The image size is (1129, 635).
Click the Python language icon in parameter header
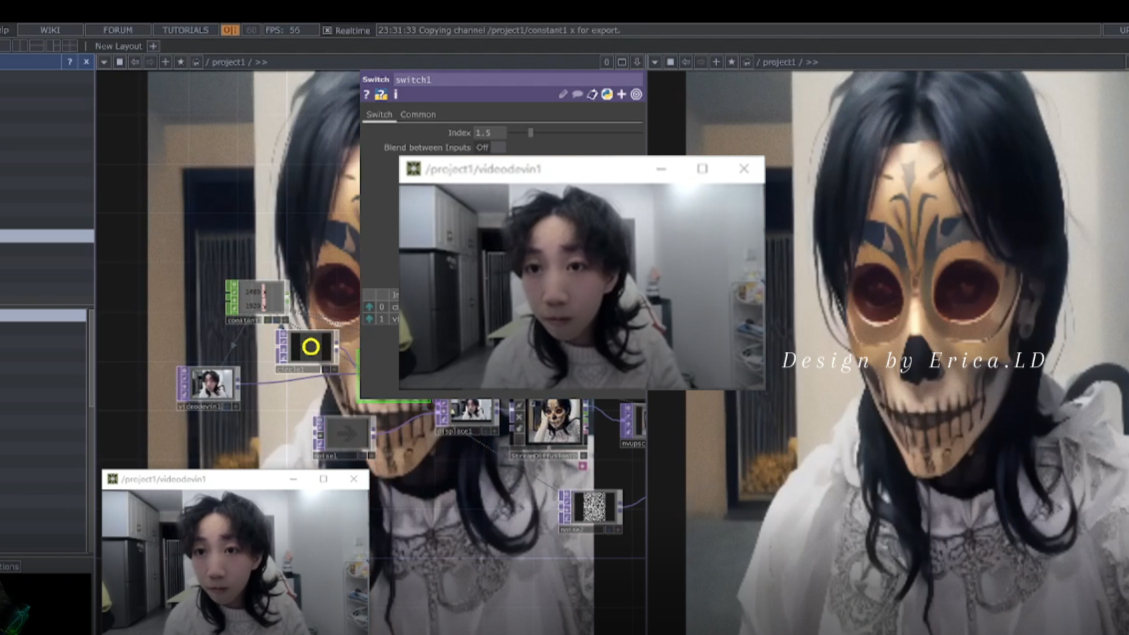pyautogui.click(x=607, y=94)
